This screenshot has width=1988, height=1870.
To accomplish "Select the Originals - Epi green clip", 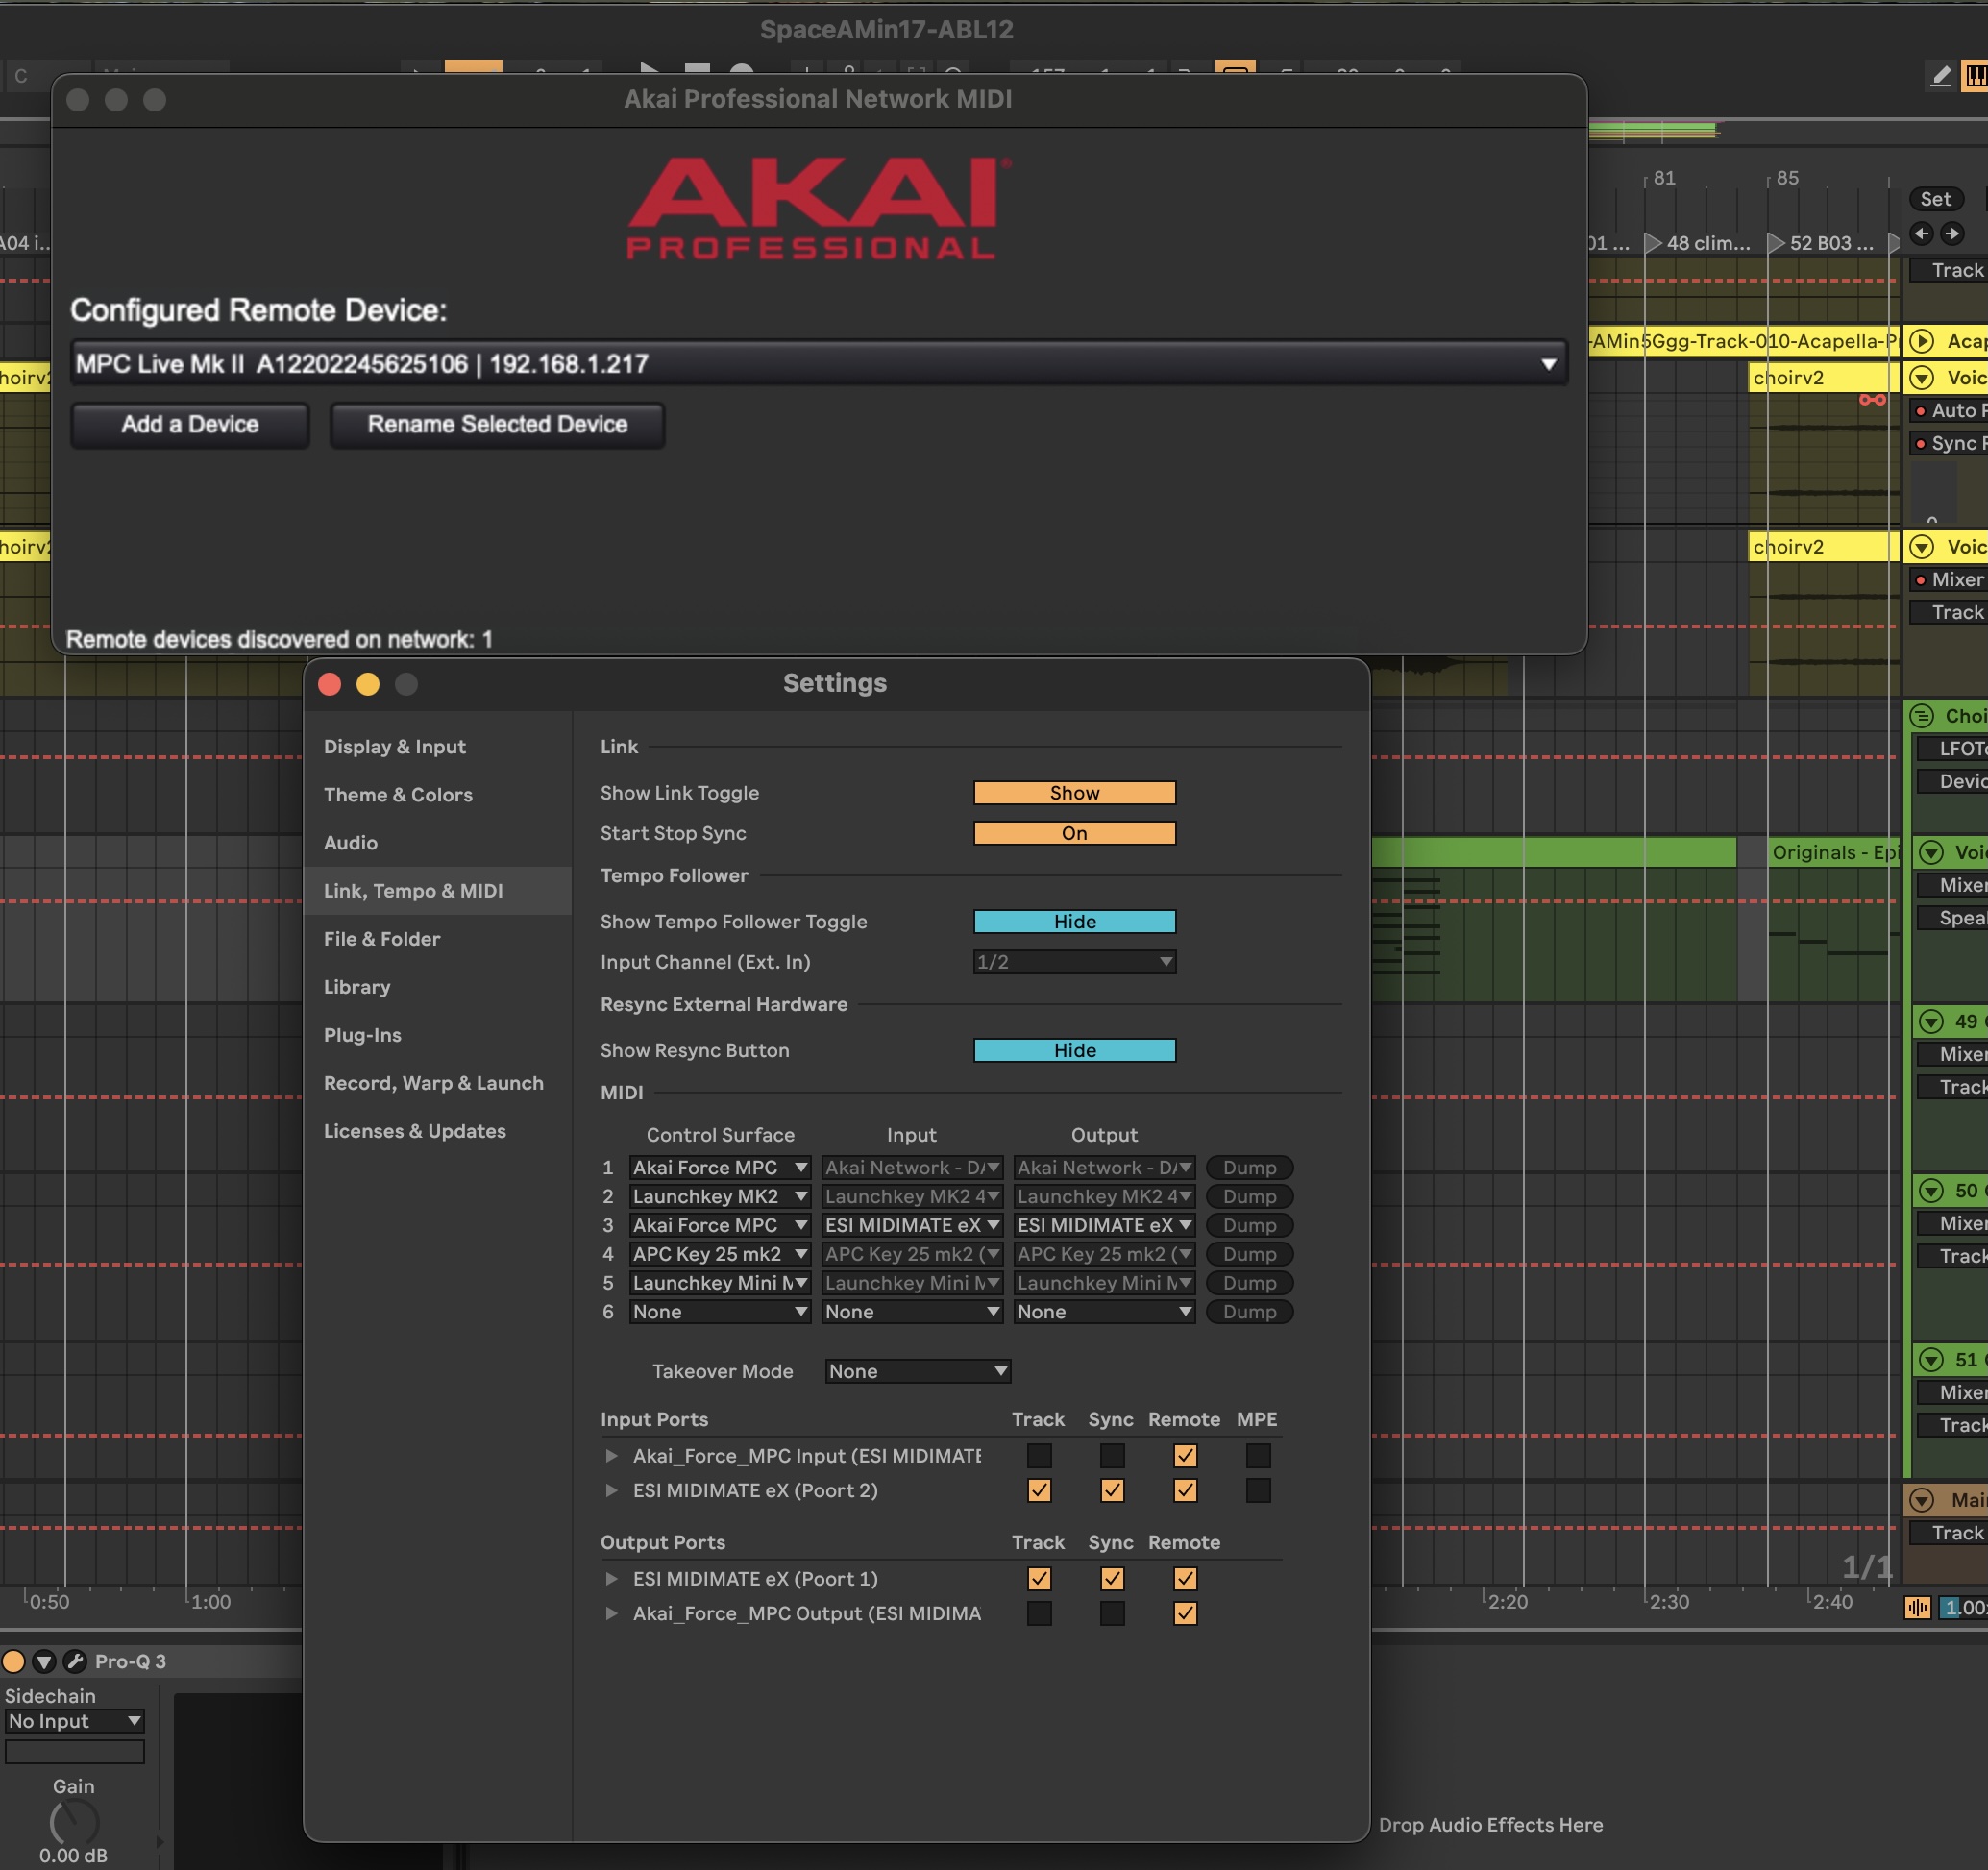I will 1833,852.
